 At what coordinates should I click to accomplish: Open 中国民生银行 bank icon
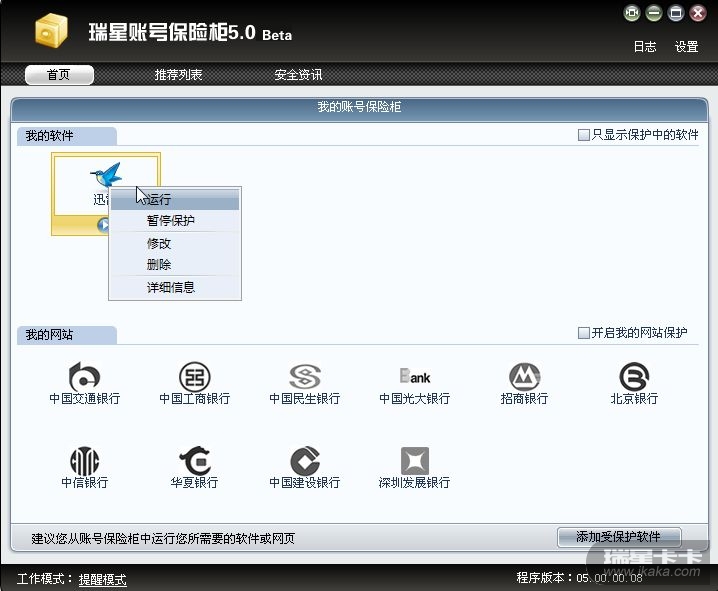coord(305,376)
